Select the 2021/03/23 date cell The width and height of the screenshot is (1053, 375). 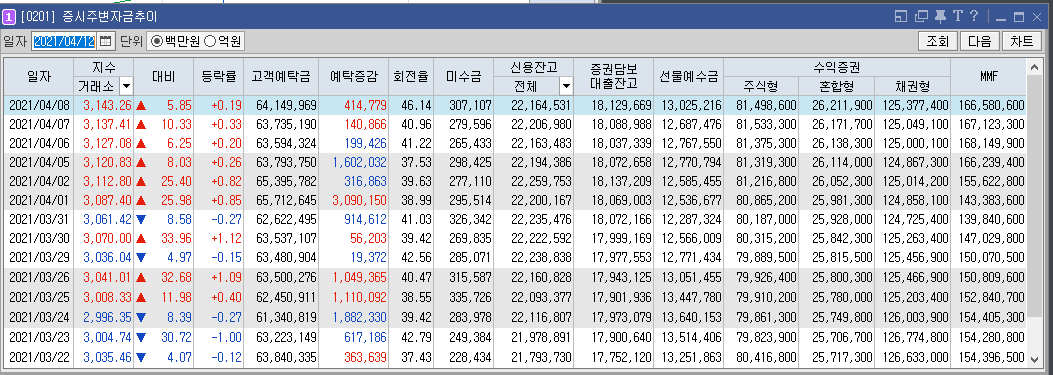point(39,337)
